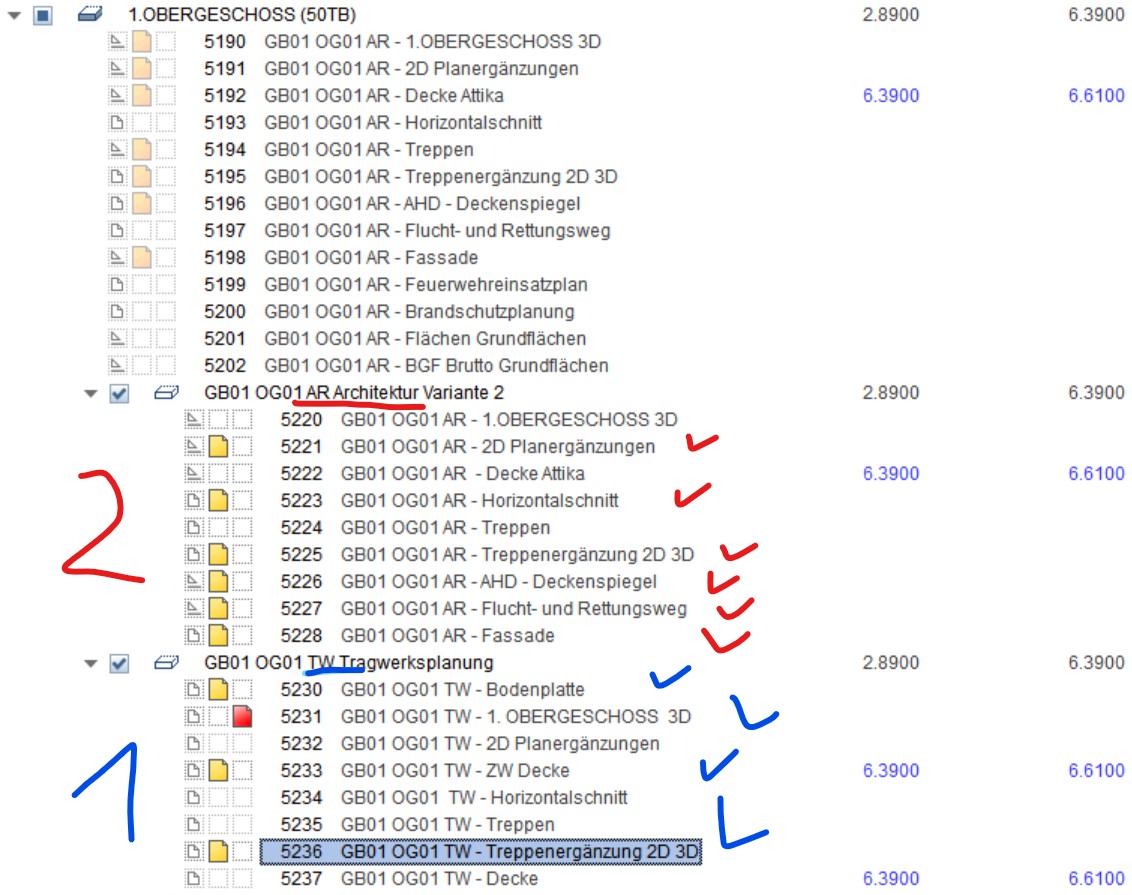Click the yellow status icon of file 5228
The image size is (1132, 895).
tap(217, 636)
